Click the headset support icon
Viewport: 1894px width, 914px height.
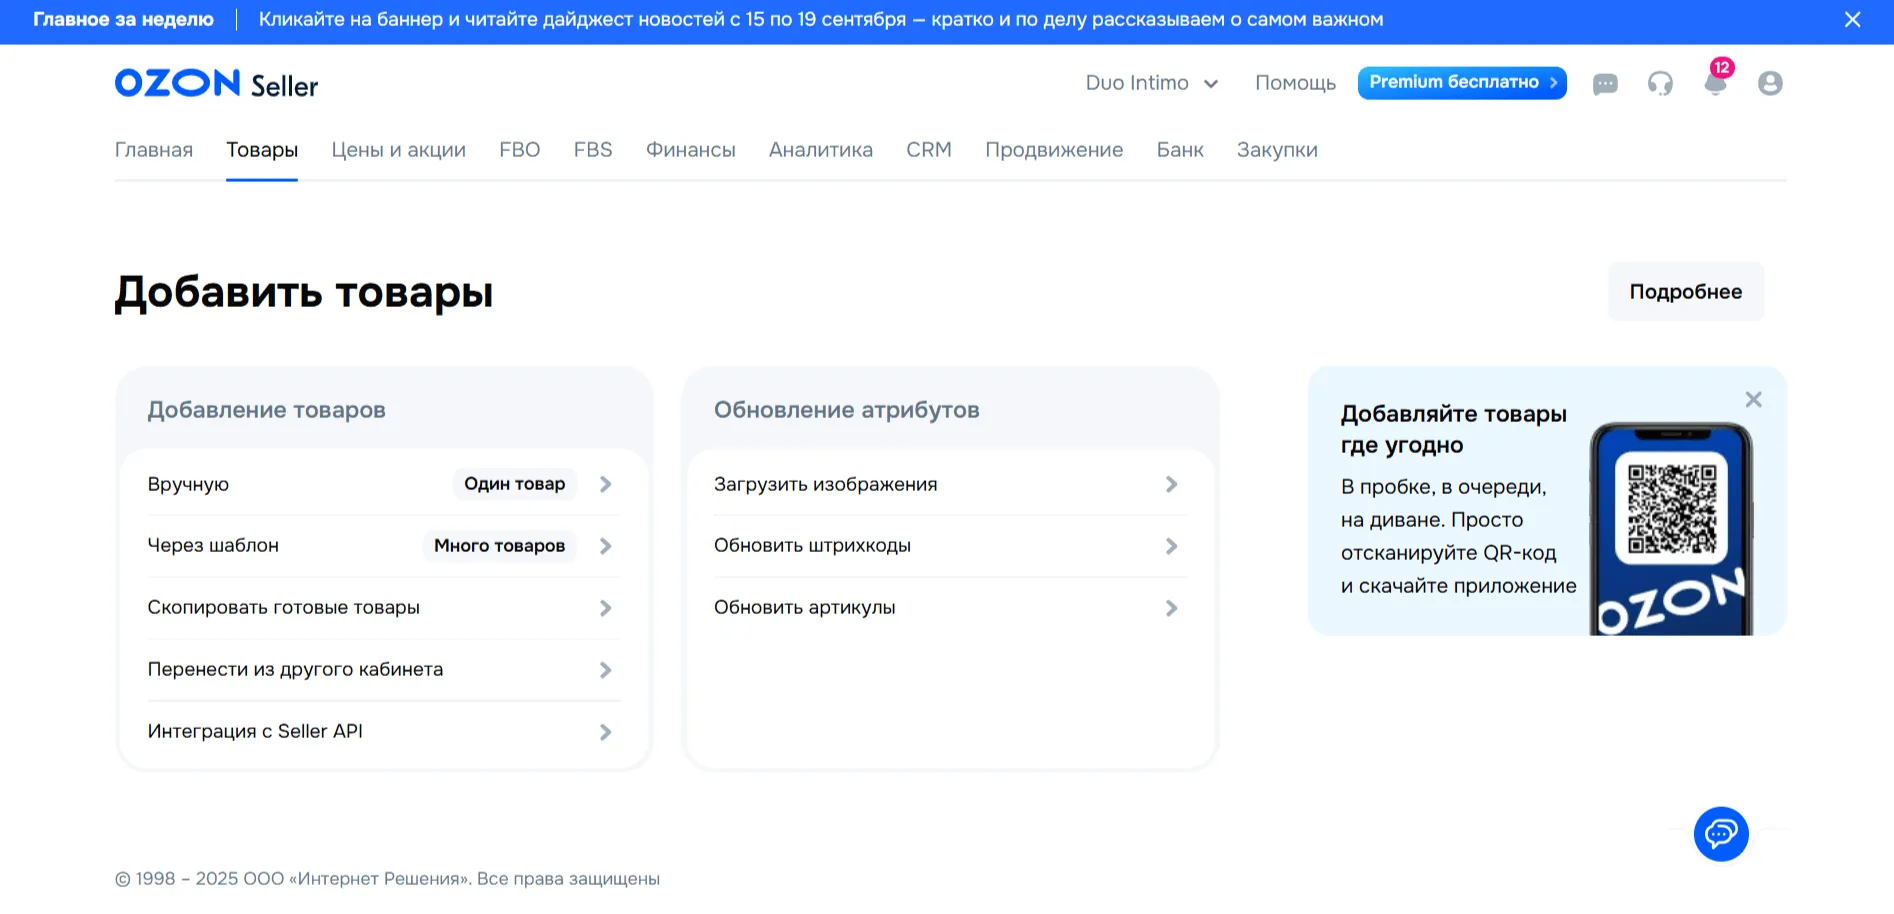[x=1660, y=84]
